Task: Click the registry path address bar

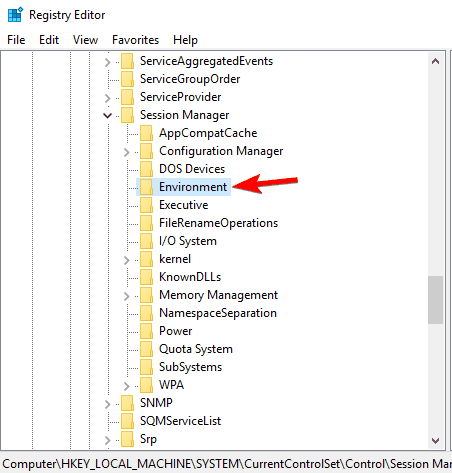Action: (226, 464)
